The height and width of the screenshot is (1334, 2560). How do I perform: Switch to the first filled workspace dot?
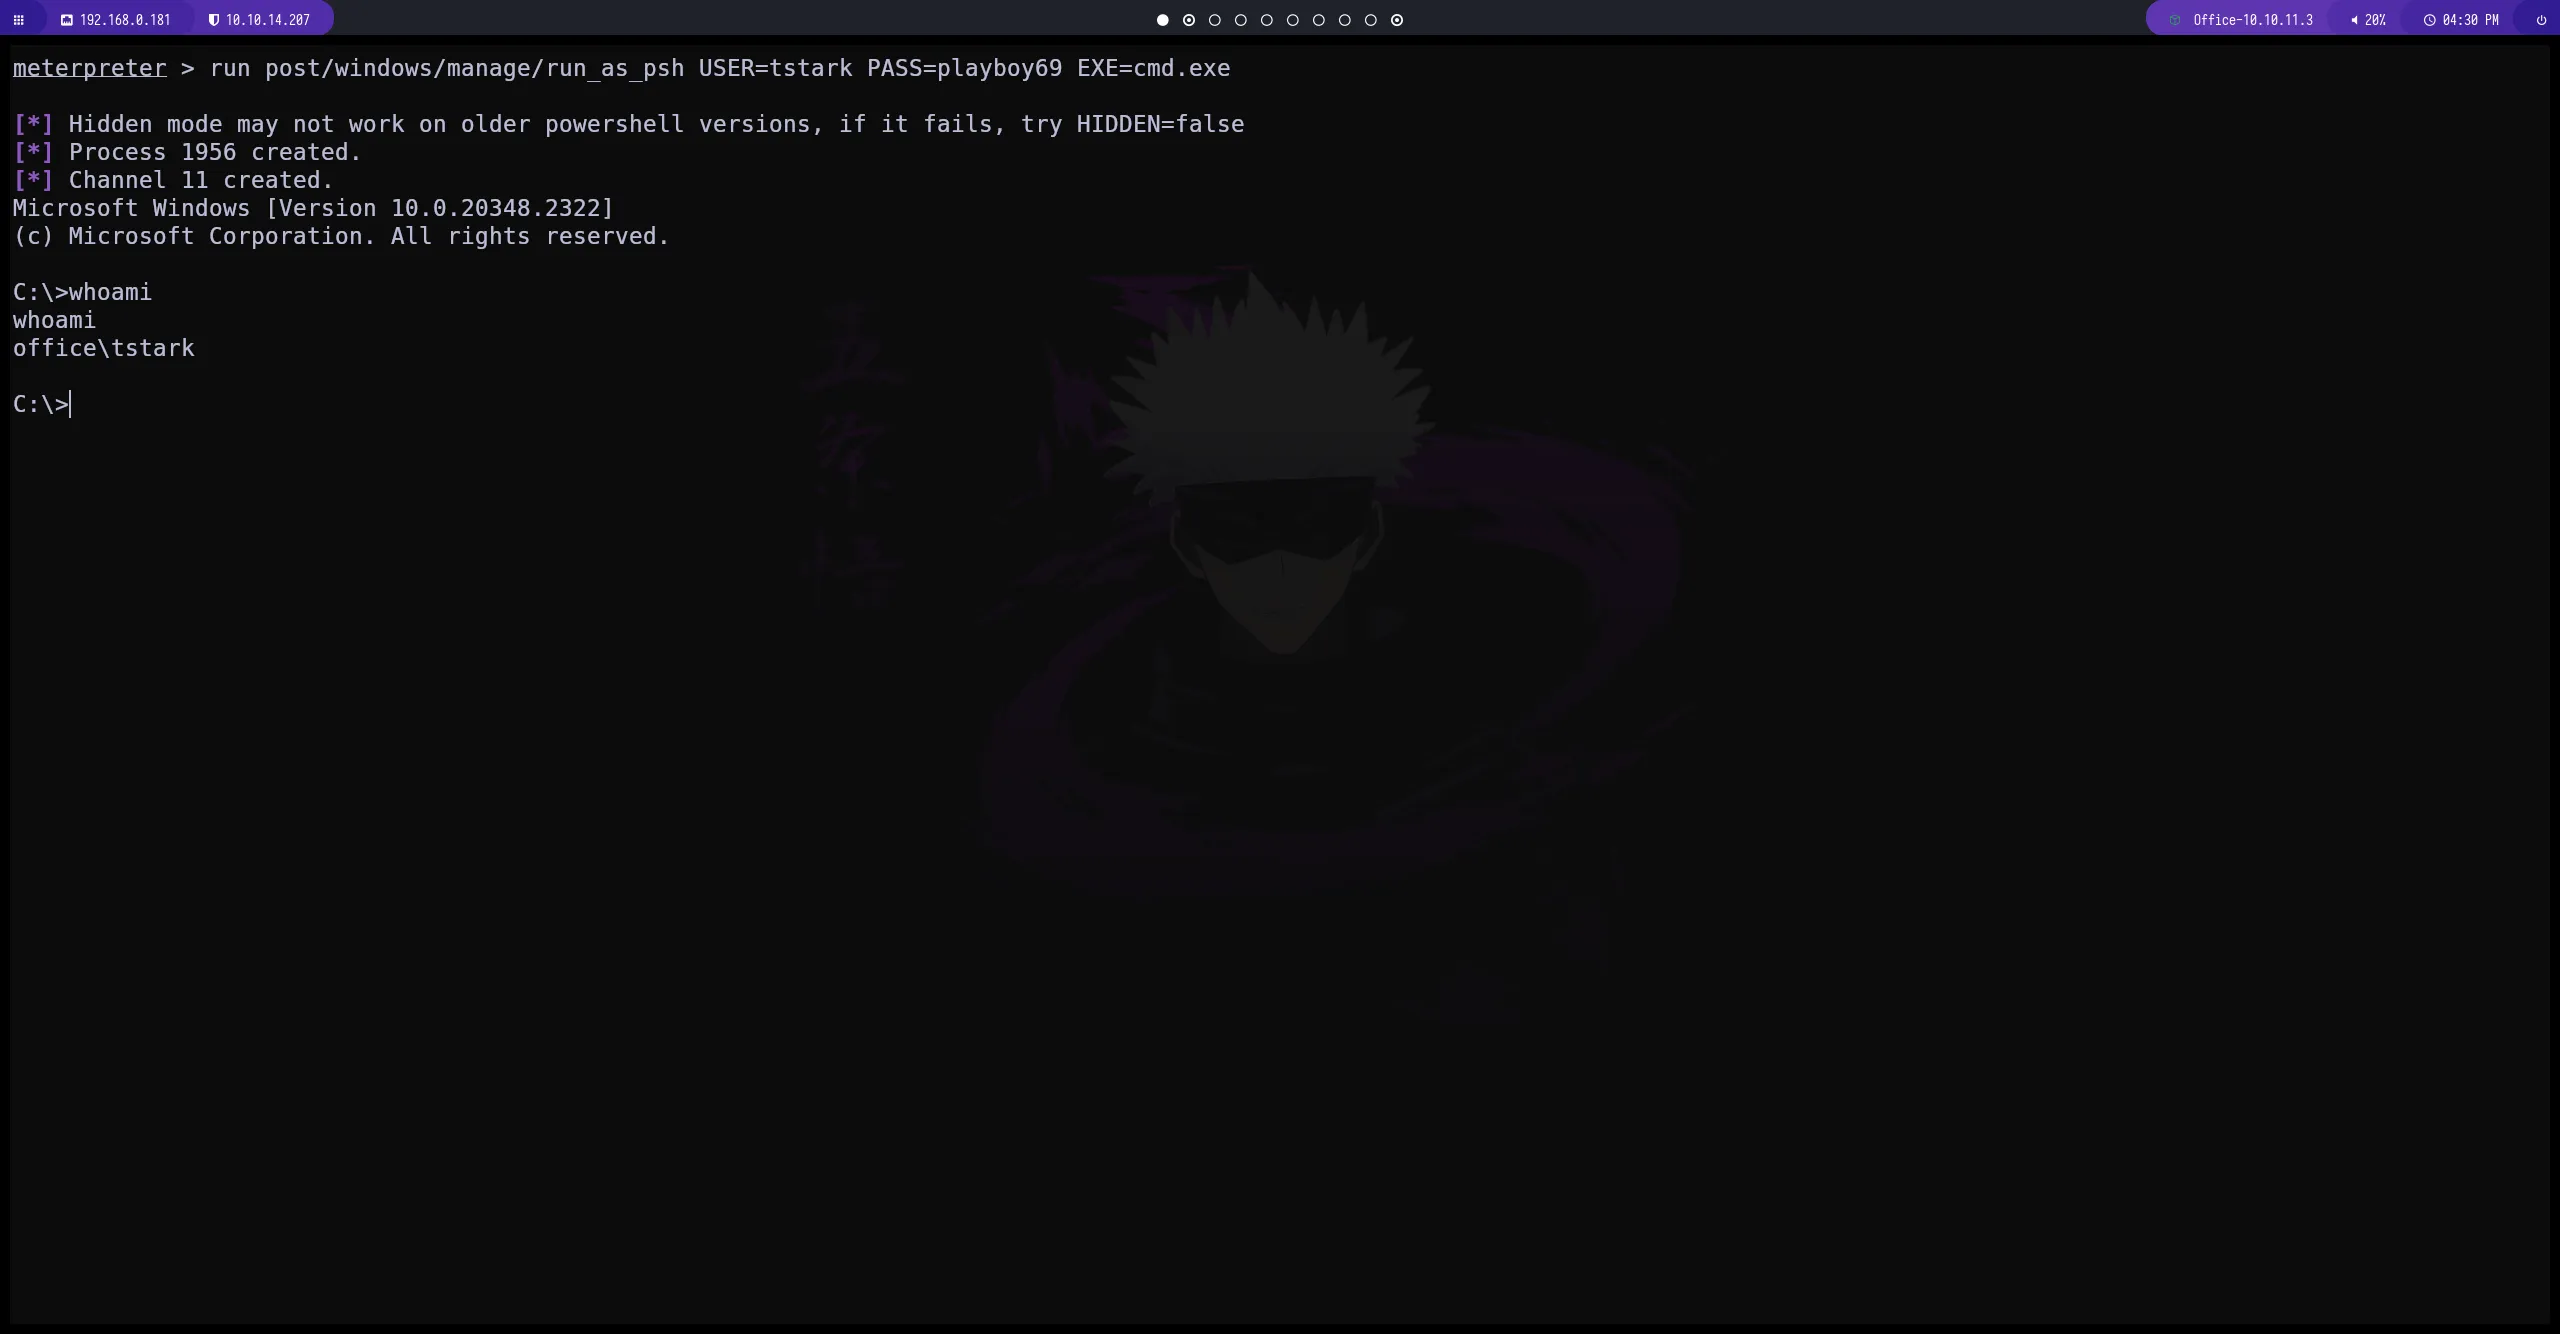(x=1162, y=20)
